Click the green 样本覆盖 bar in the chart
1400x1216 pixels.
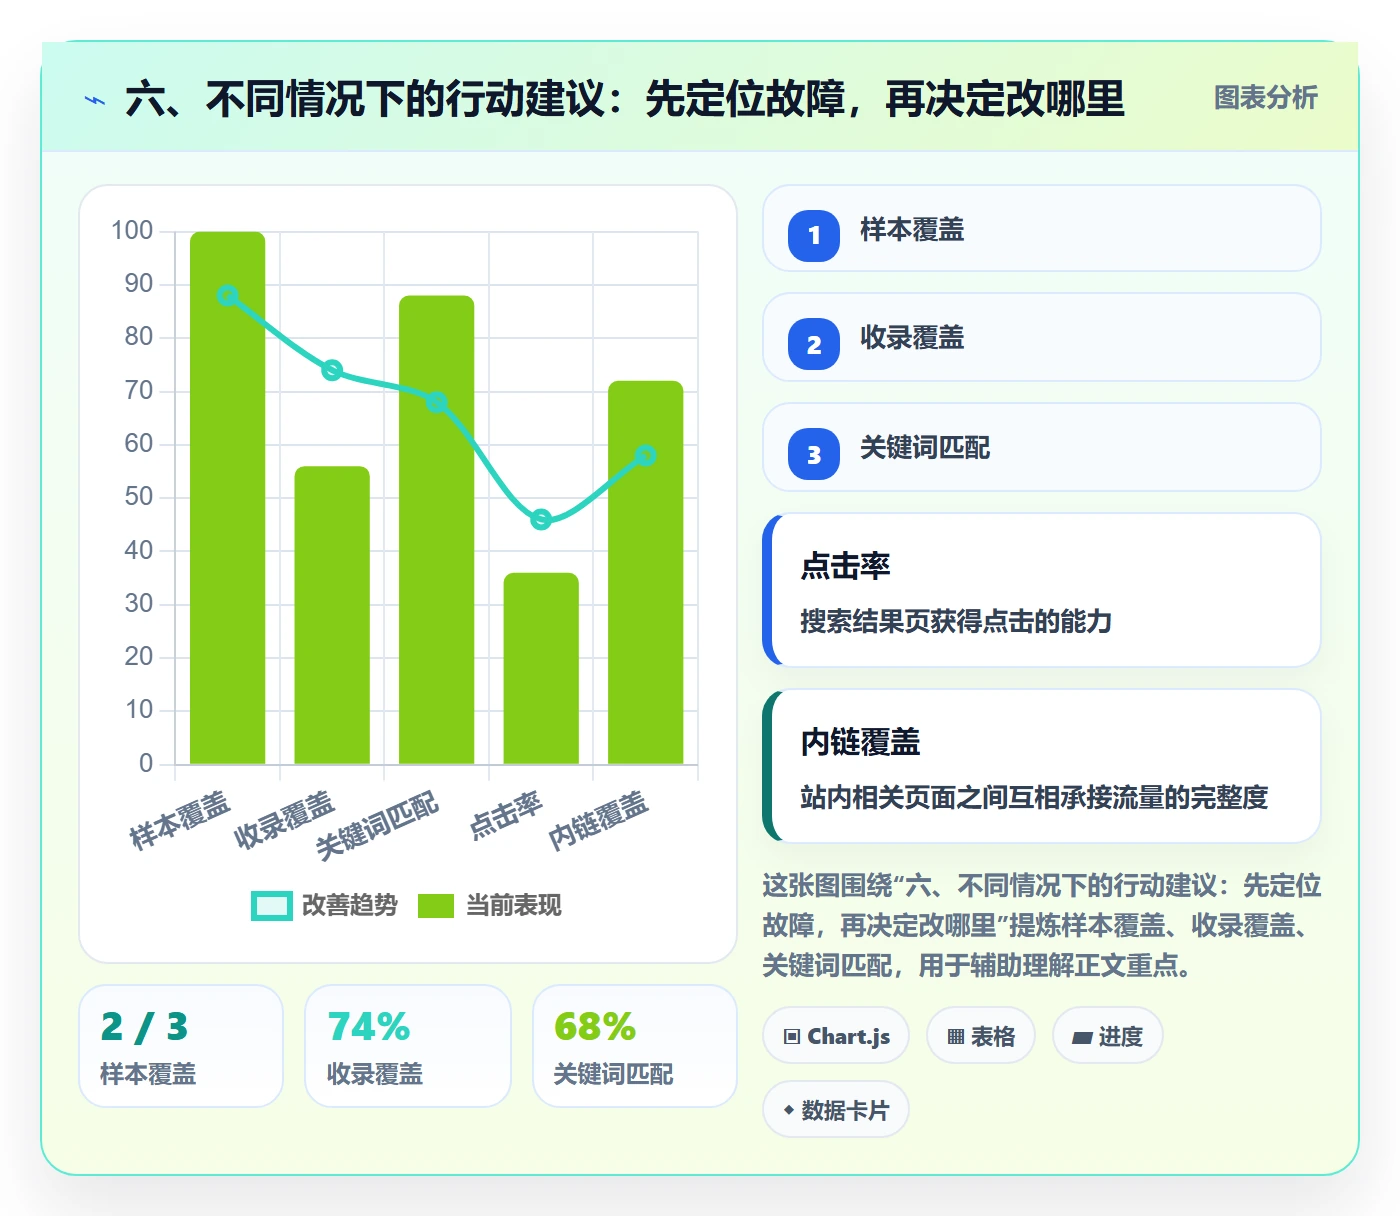click(228, 498)
